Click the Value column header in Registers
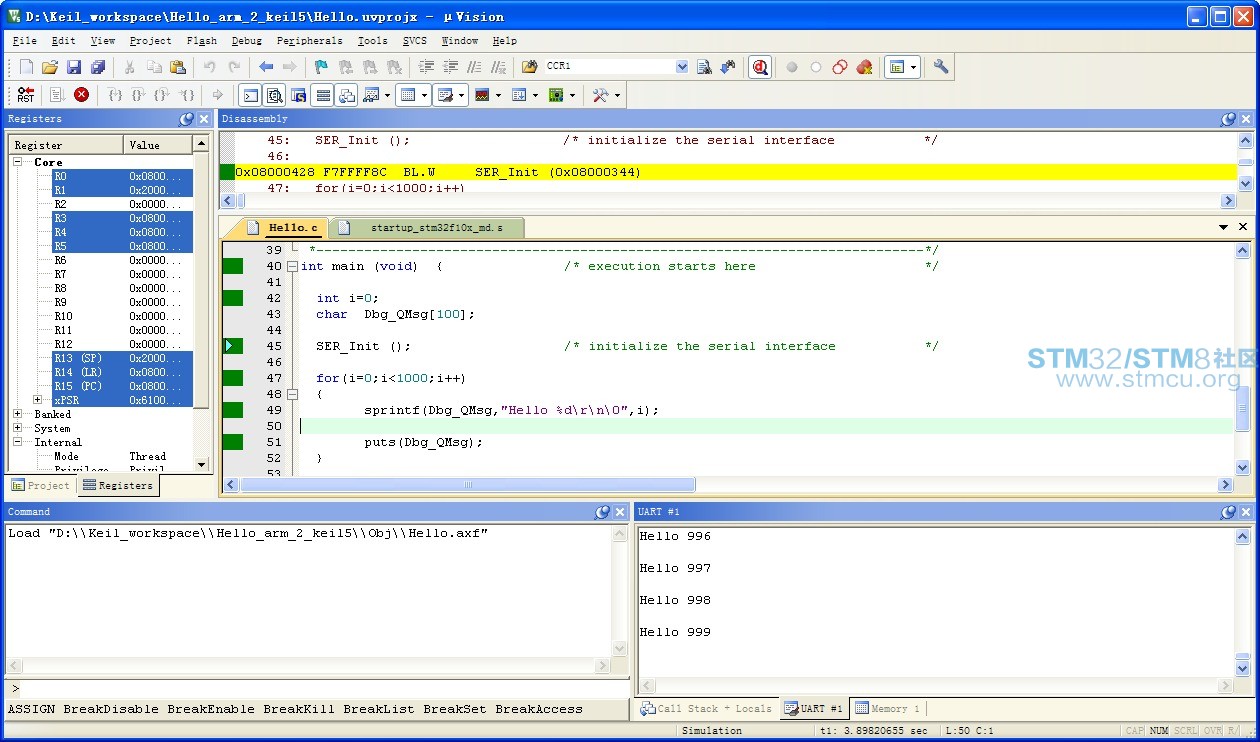This screenshot has width=1260, height=742. (158, 145)
